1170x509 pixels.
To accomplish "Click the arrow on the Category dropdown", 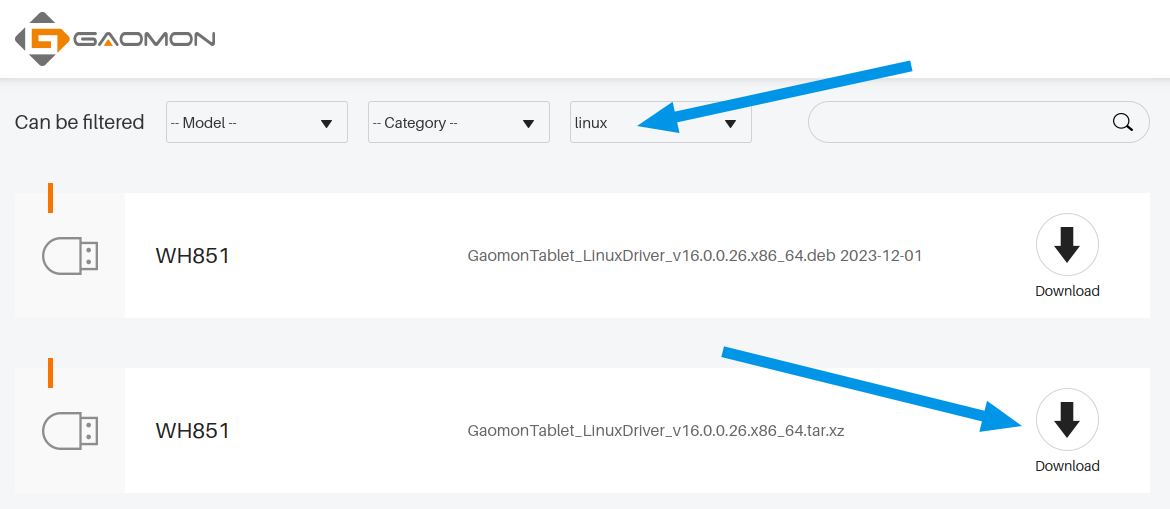I will [528, 124].
